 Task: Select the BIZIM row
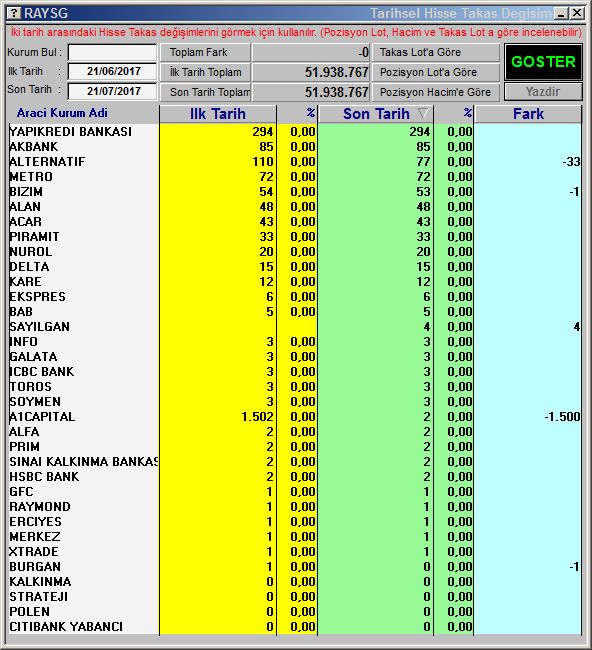(295, 192)
